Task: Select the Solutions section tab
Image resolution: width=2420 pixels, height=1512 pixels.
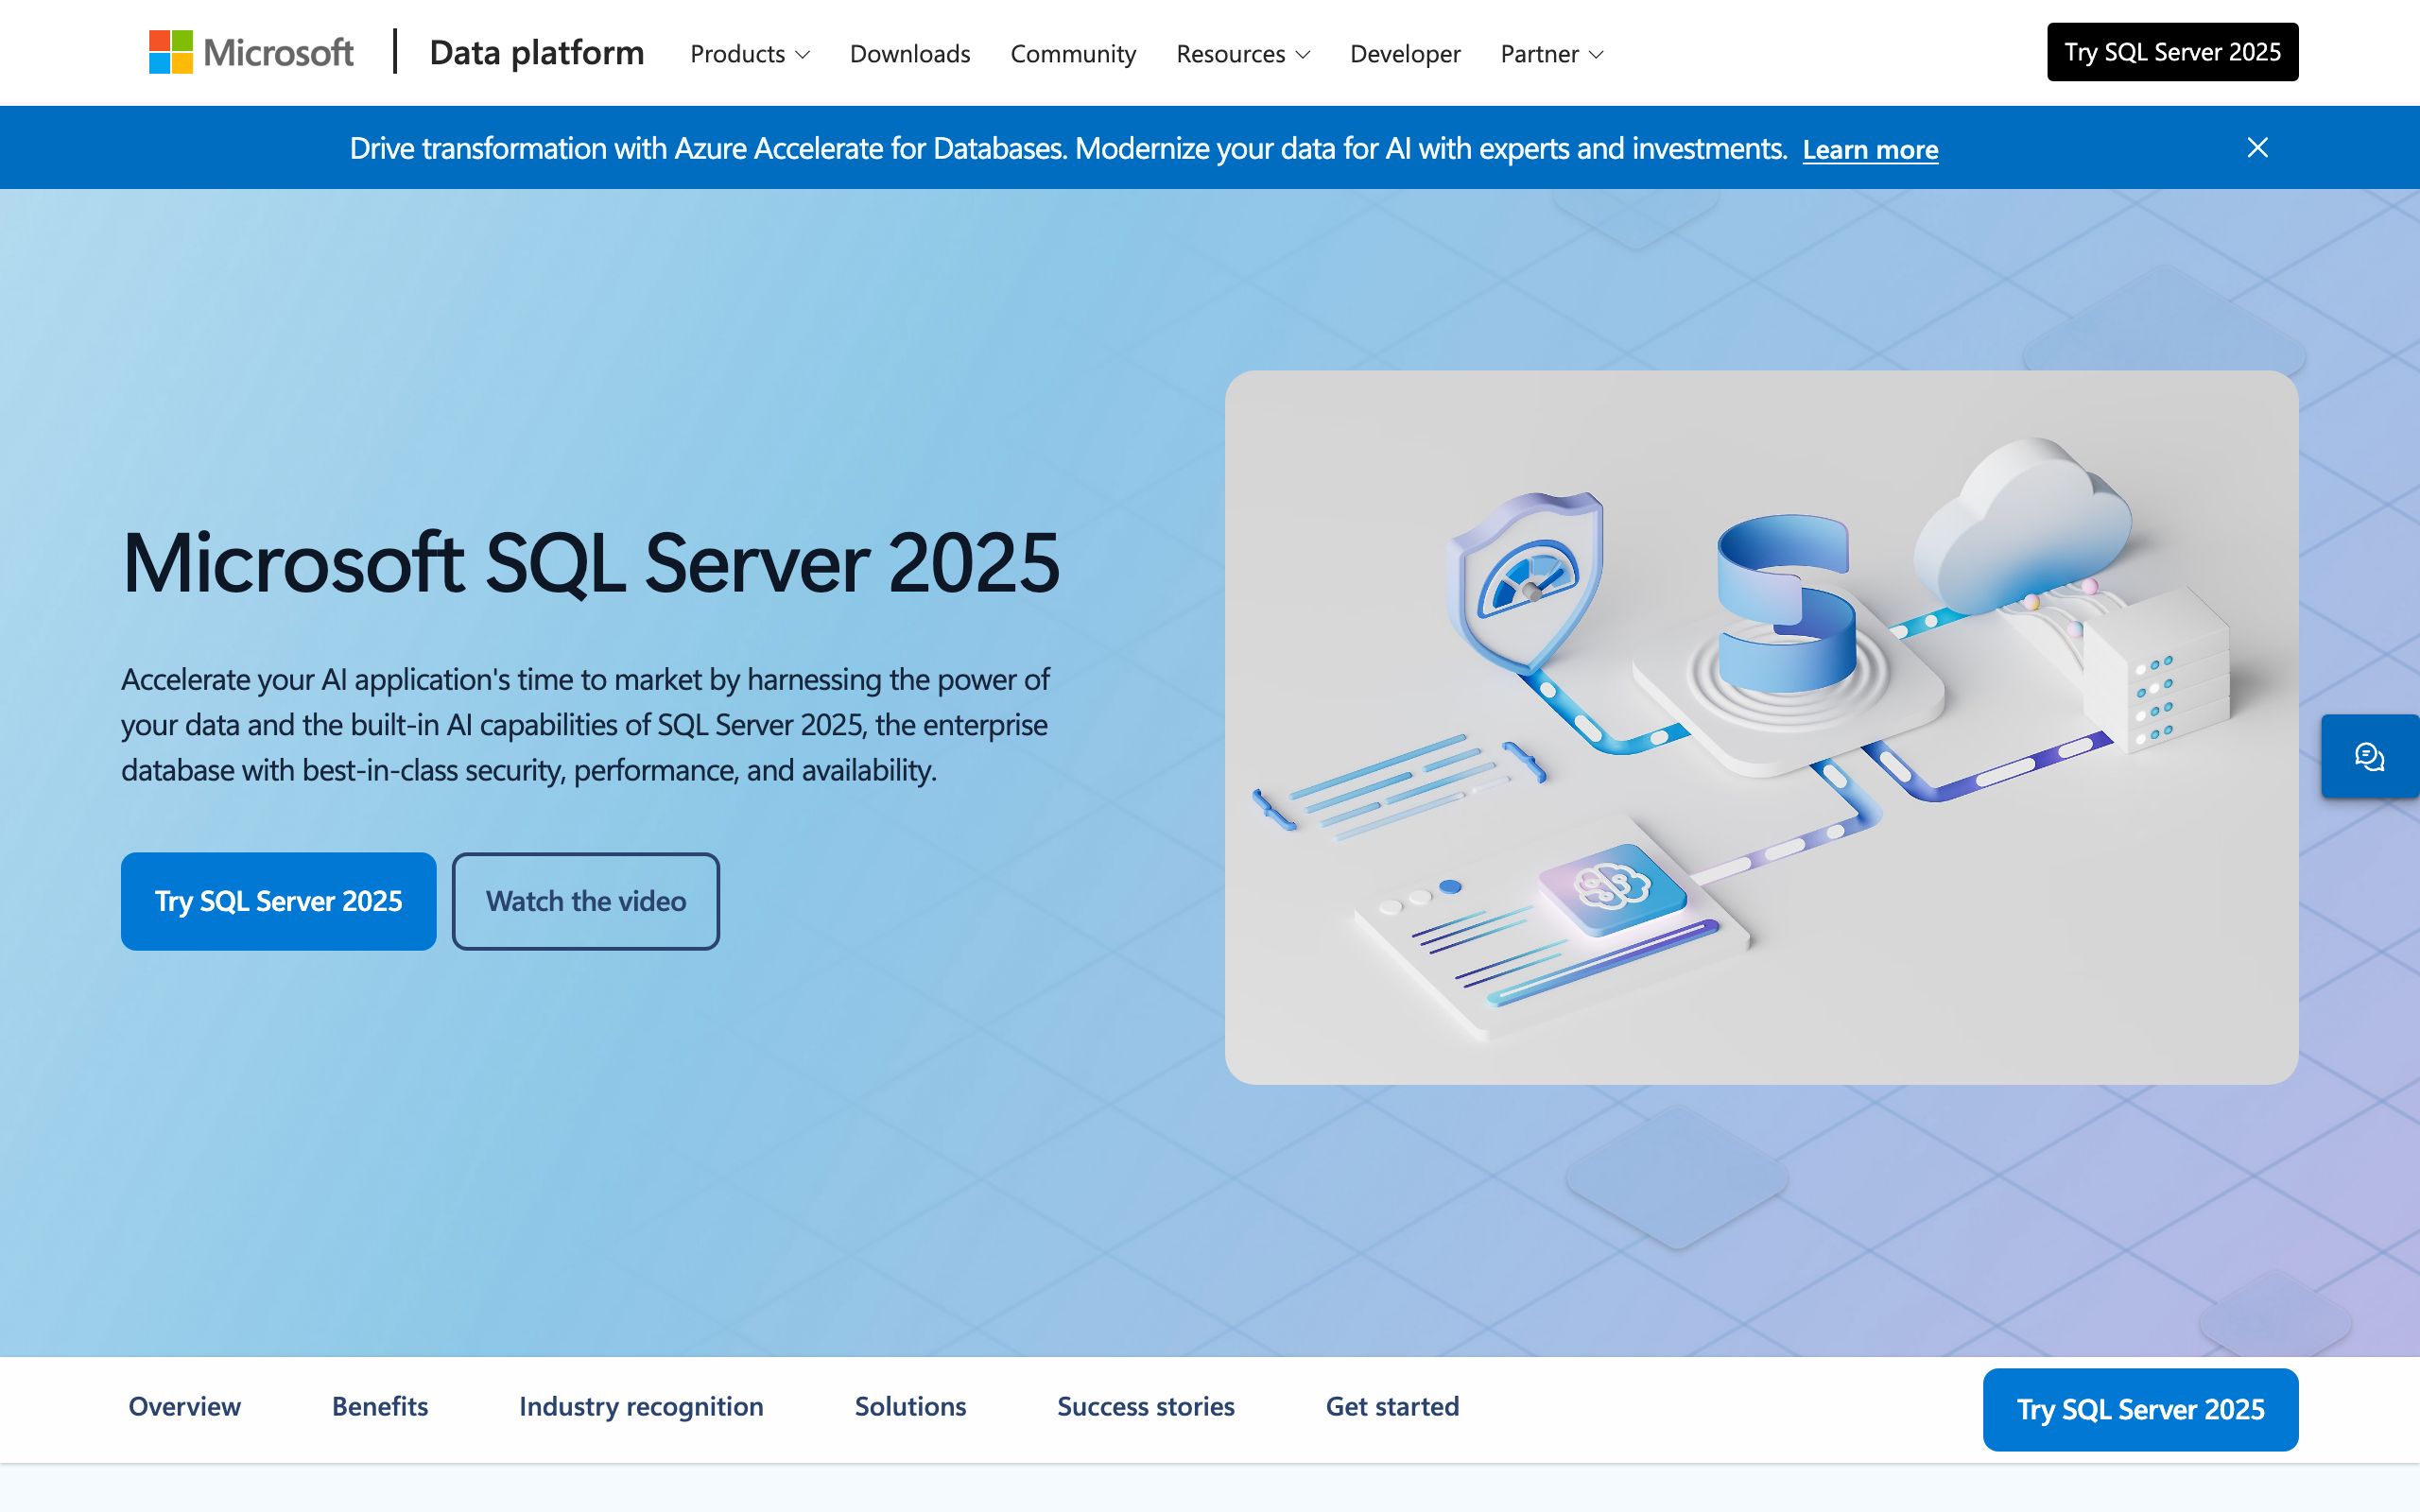Action: coord(910,1406)
